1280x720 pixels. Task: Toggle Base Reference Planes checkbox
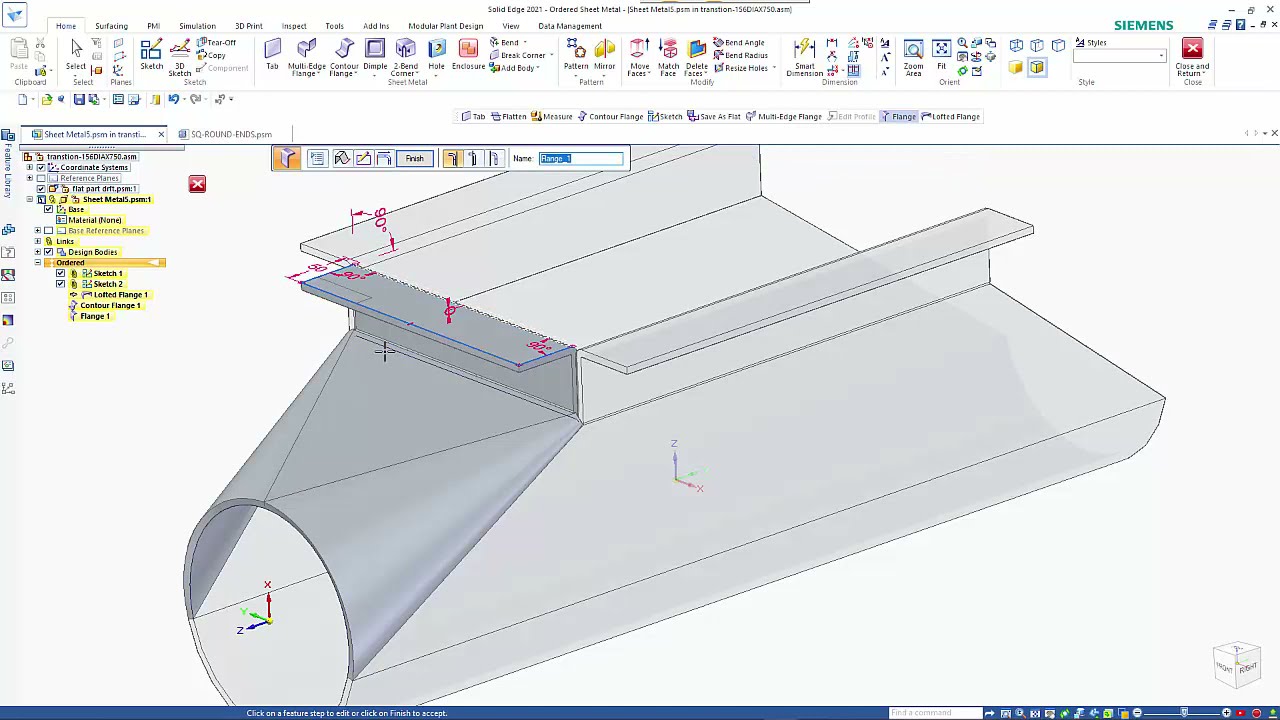(x=48, y=231)
